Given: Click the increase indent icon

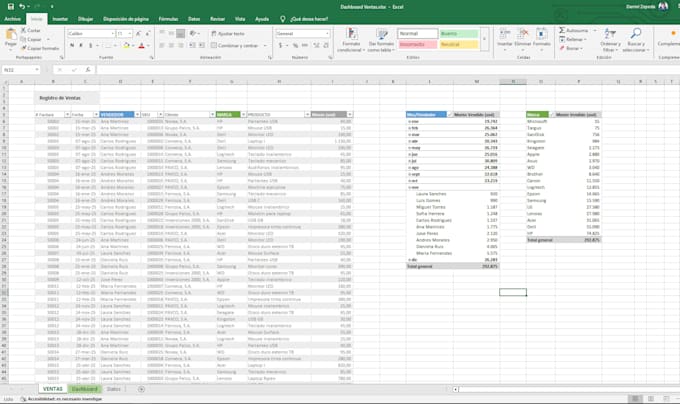Looking at the screenshot, I should [x=202, y=45].
